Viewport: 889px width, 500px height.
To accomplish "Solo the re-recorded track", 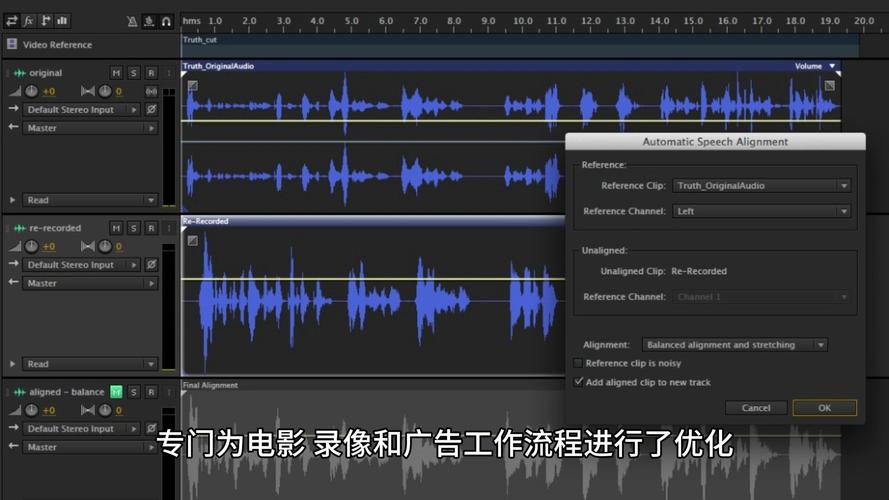I will click(x=134, y=228).
